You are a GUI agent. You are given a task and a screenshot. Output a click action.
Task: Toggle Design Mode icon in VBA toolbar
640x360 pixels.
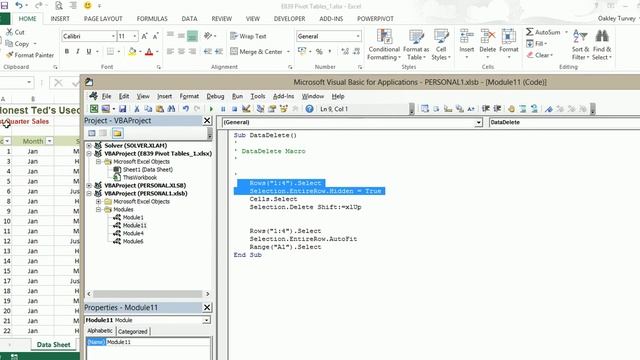[x=246, y=109]
